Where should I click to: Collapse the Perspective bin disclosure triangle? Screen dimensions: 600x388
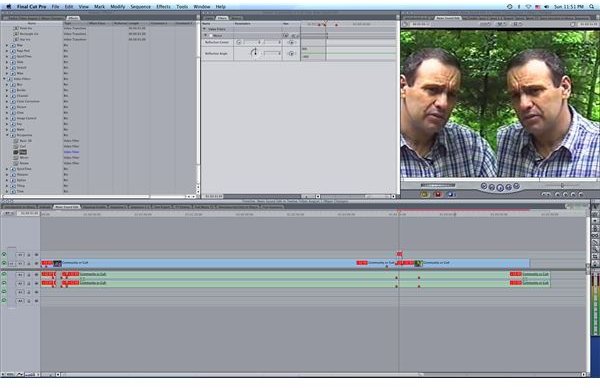(x=7, y=135)
